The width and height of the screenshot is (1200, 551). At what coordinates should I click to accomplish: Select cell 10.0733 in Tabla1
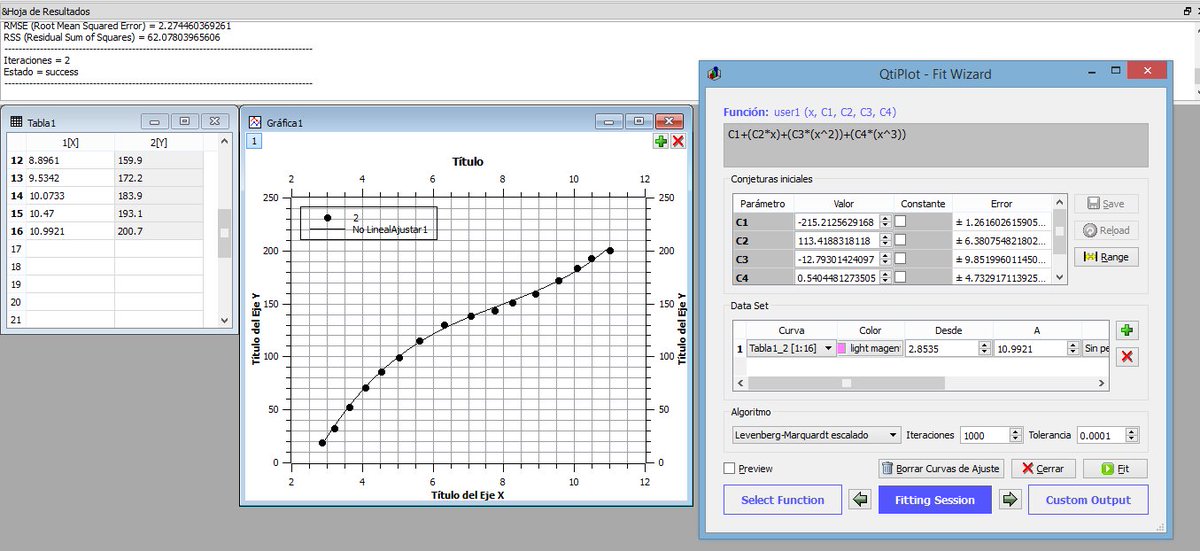coord(70,196)
